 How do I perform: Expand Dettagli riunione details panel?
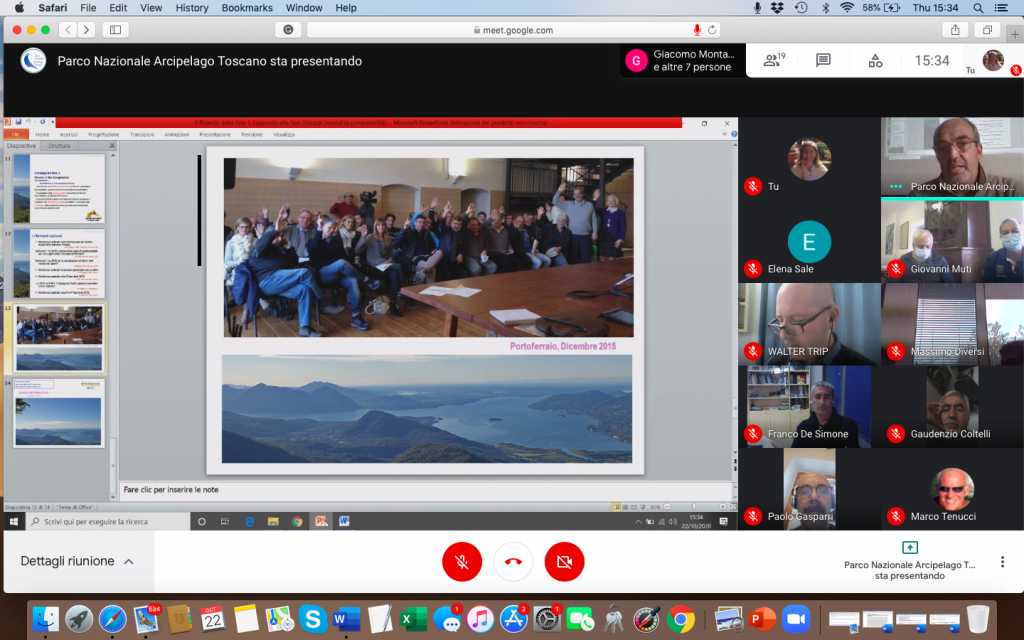[77, 562]
